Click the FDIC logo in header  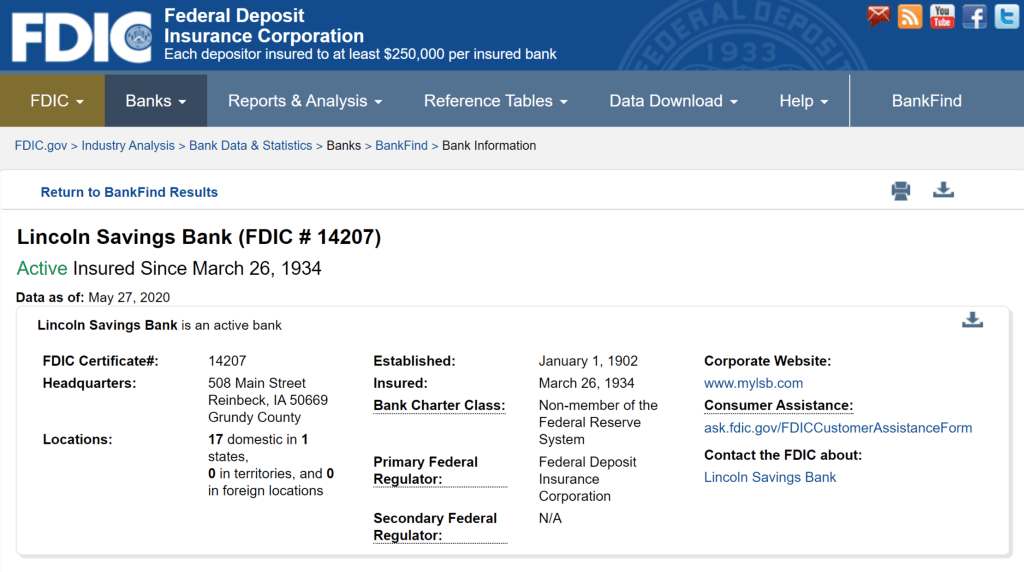tap(82, 37)
